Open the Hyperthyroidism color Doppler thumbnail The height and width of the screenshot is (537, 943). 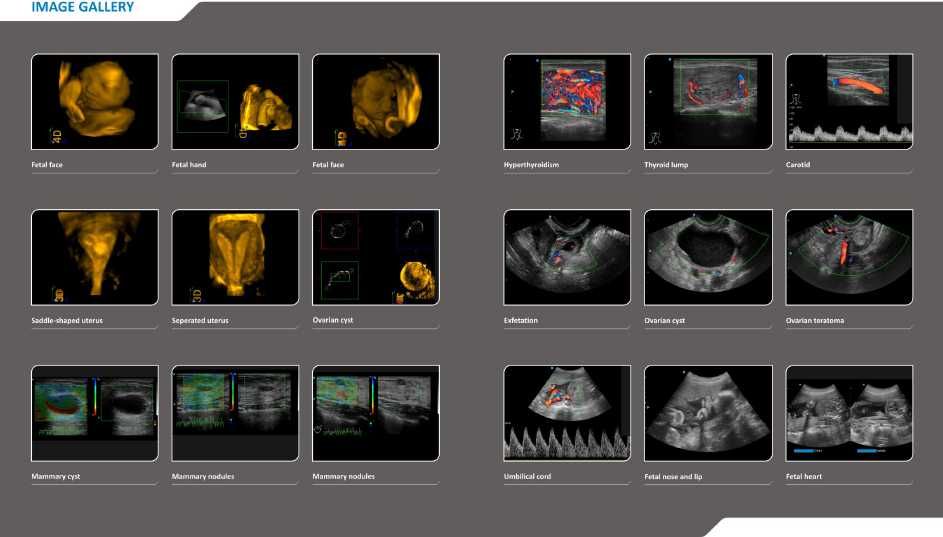567,102
